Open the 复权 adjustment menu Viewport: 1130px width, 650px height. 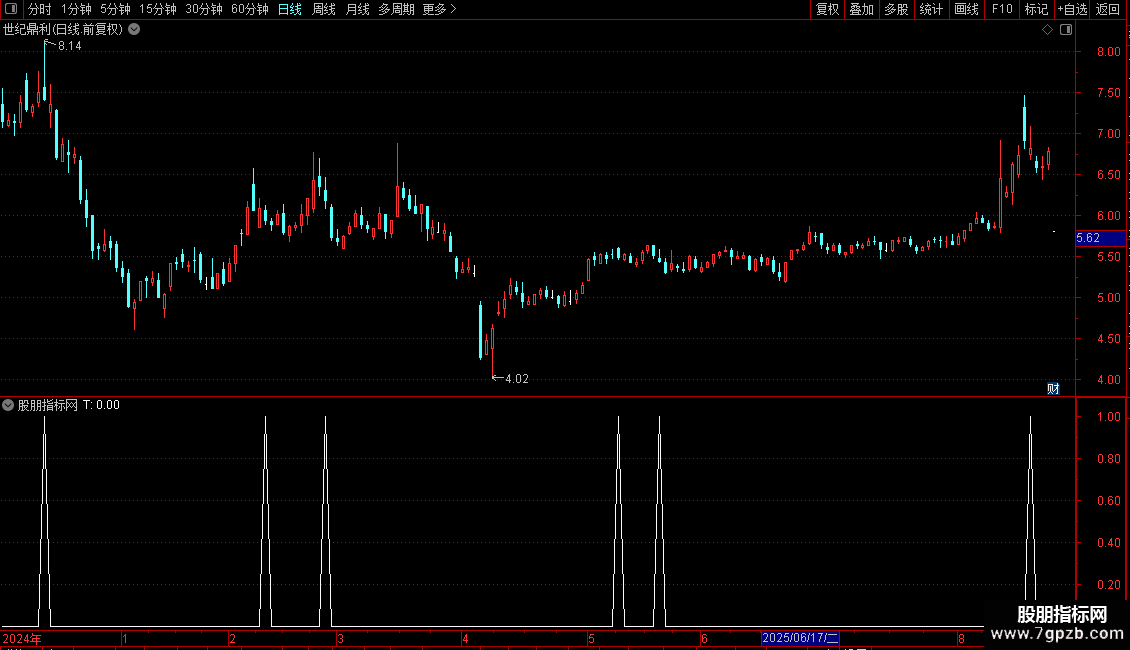pyautogui.click(x=827, y=9)
